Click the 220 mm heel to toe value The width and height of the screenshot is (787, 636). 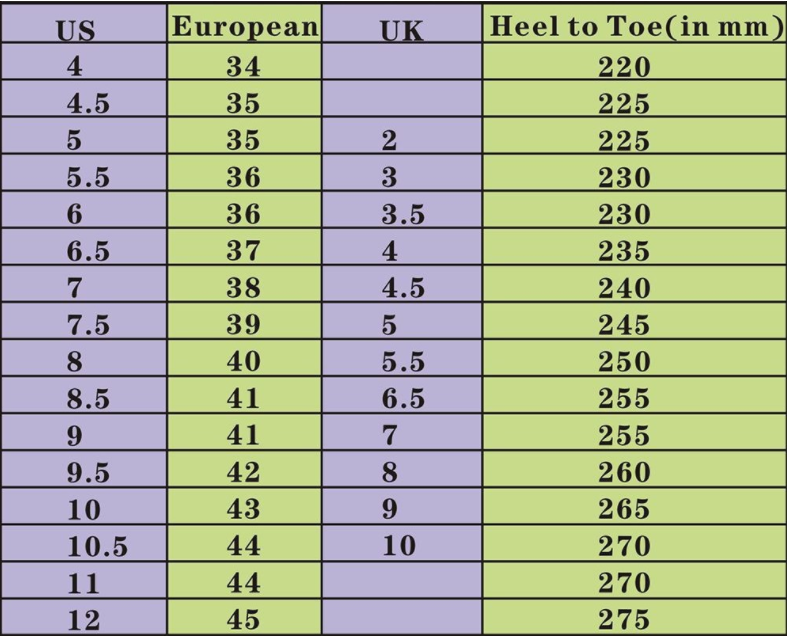click(x=624, y=68)
